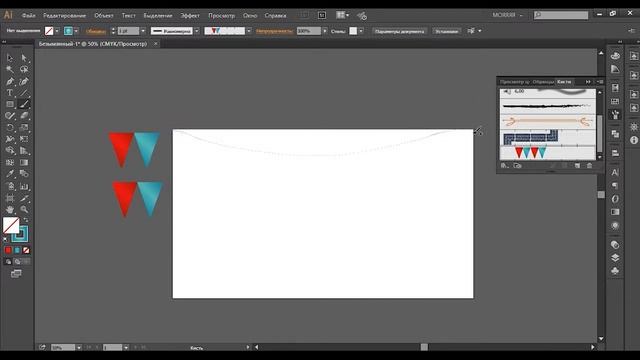
Task: Select the Rotate tool
Action: [10, 128]
